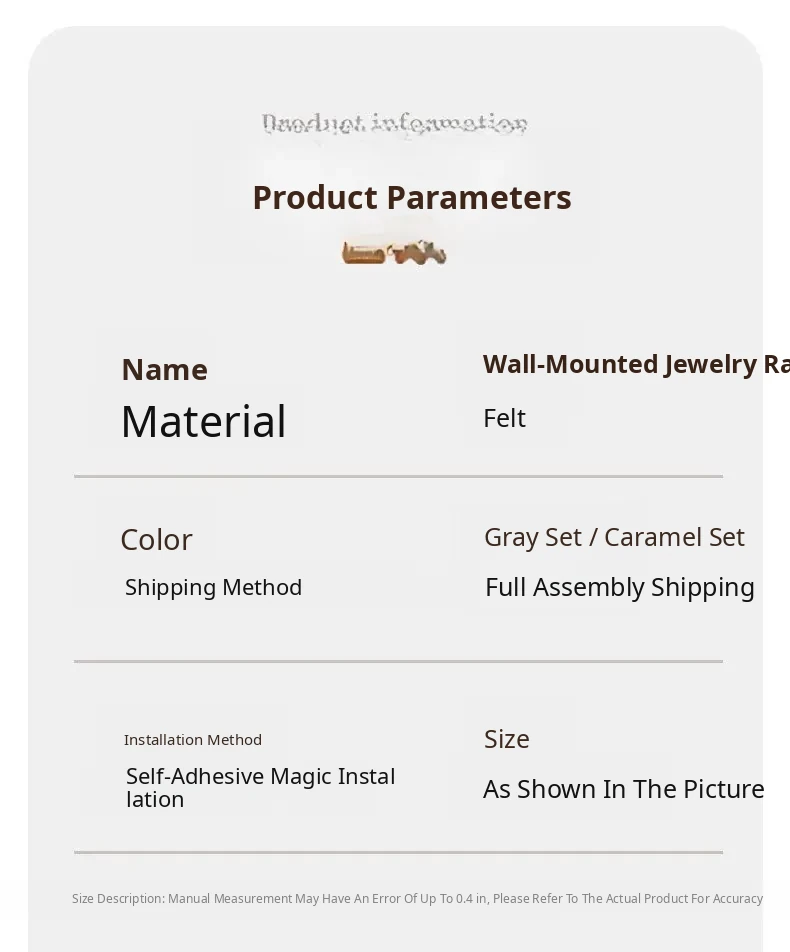Click the Shipping Method label
This screenshot has height=952, width=790.
pyautogui.click(x=213, y=587)
